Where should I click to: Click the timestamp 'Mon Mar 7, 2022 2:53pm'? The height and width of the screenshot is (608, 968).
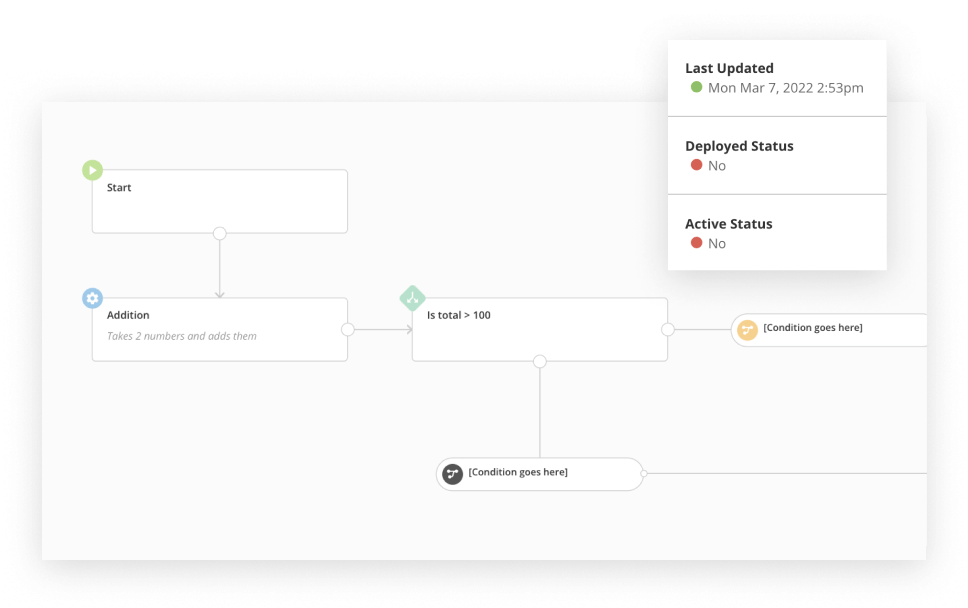pyautogui.click(x=785, y=87)
